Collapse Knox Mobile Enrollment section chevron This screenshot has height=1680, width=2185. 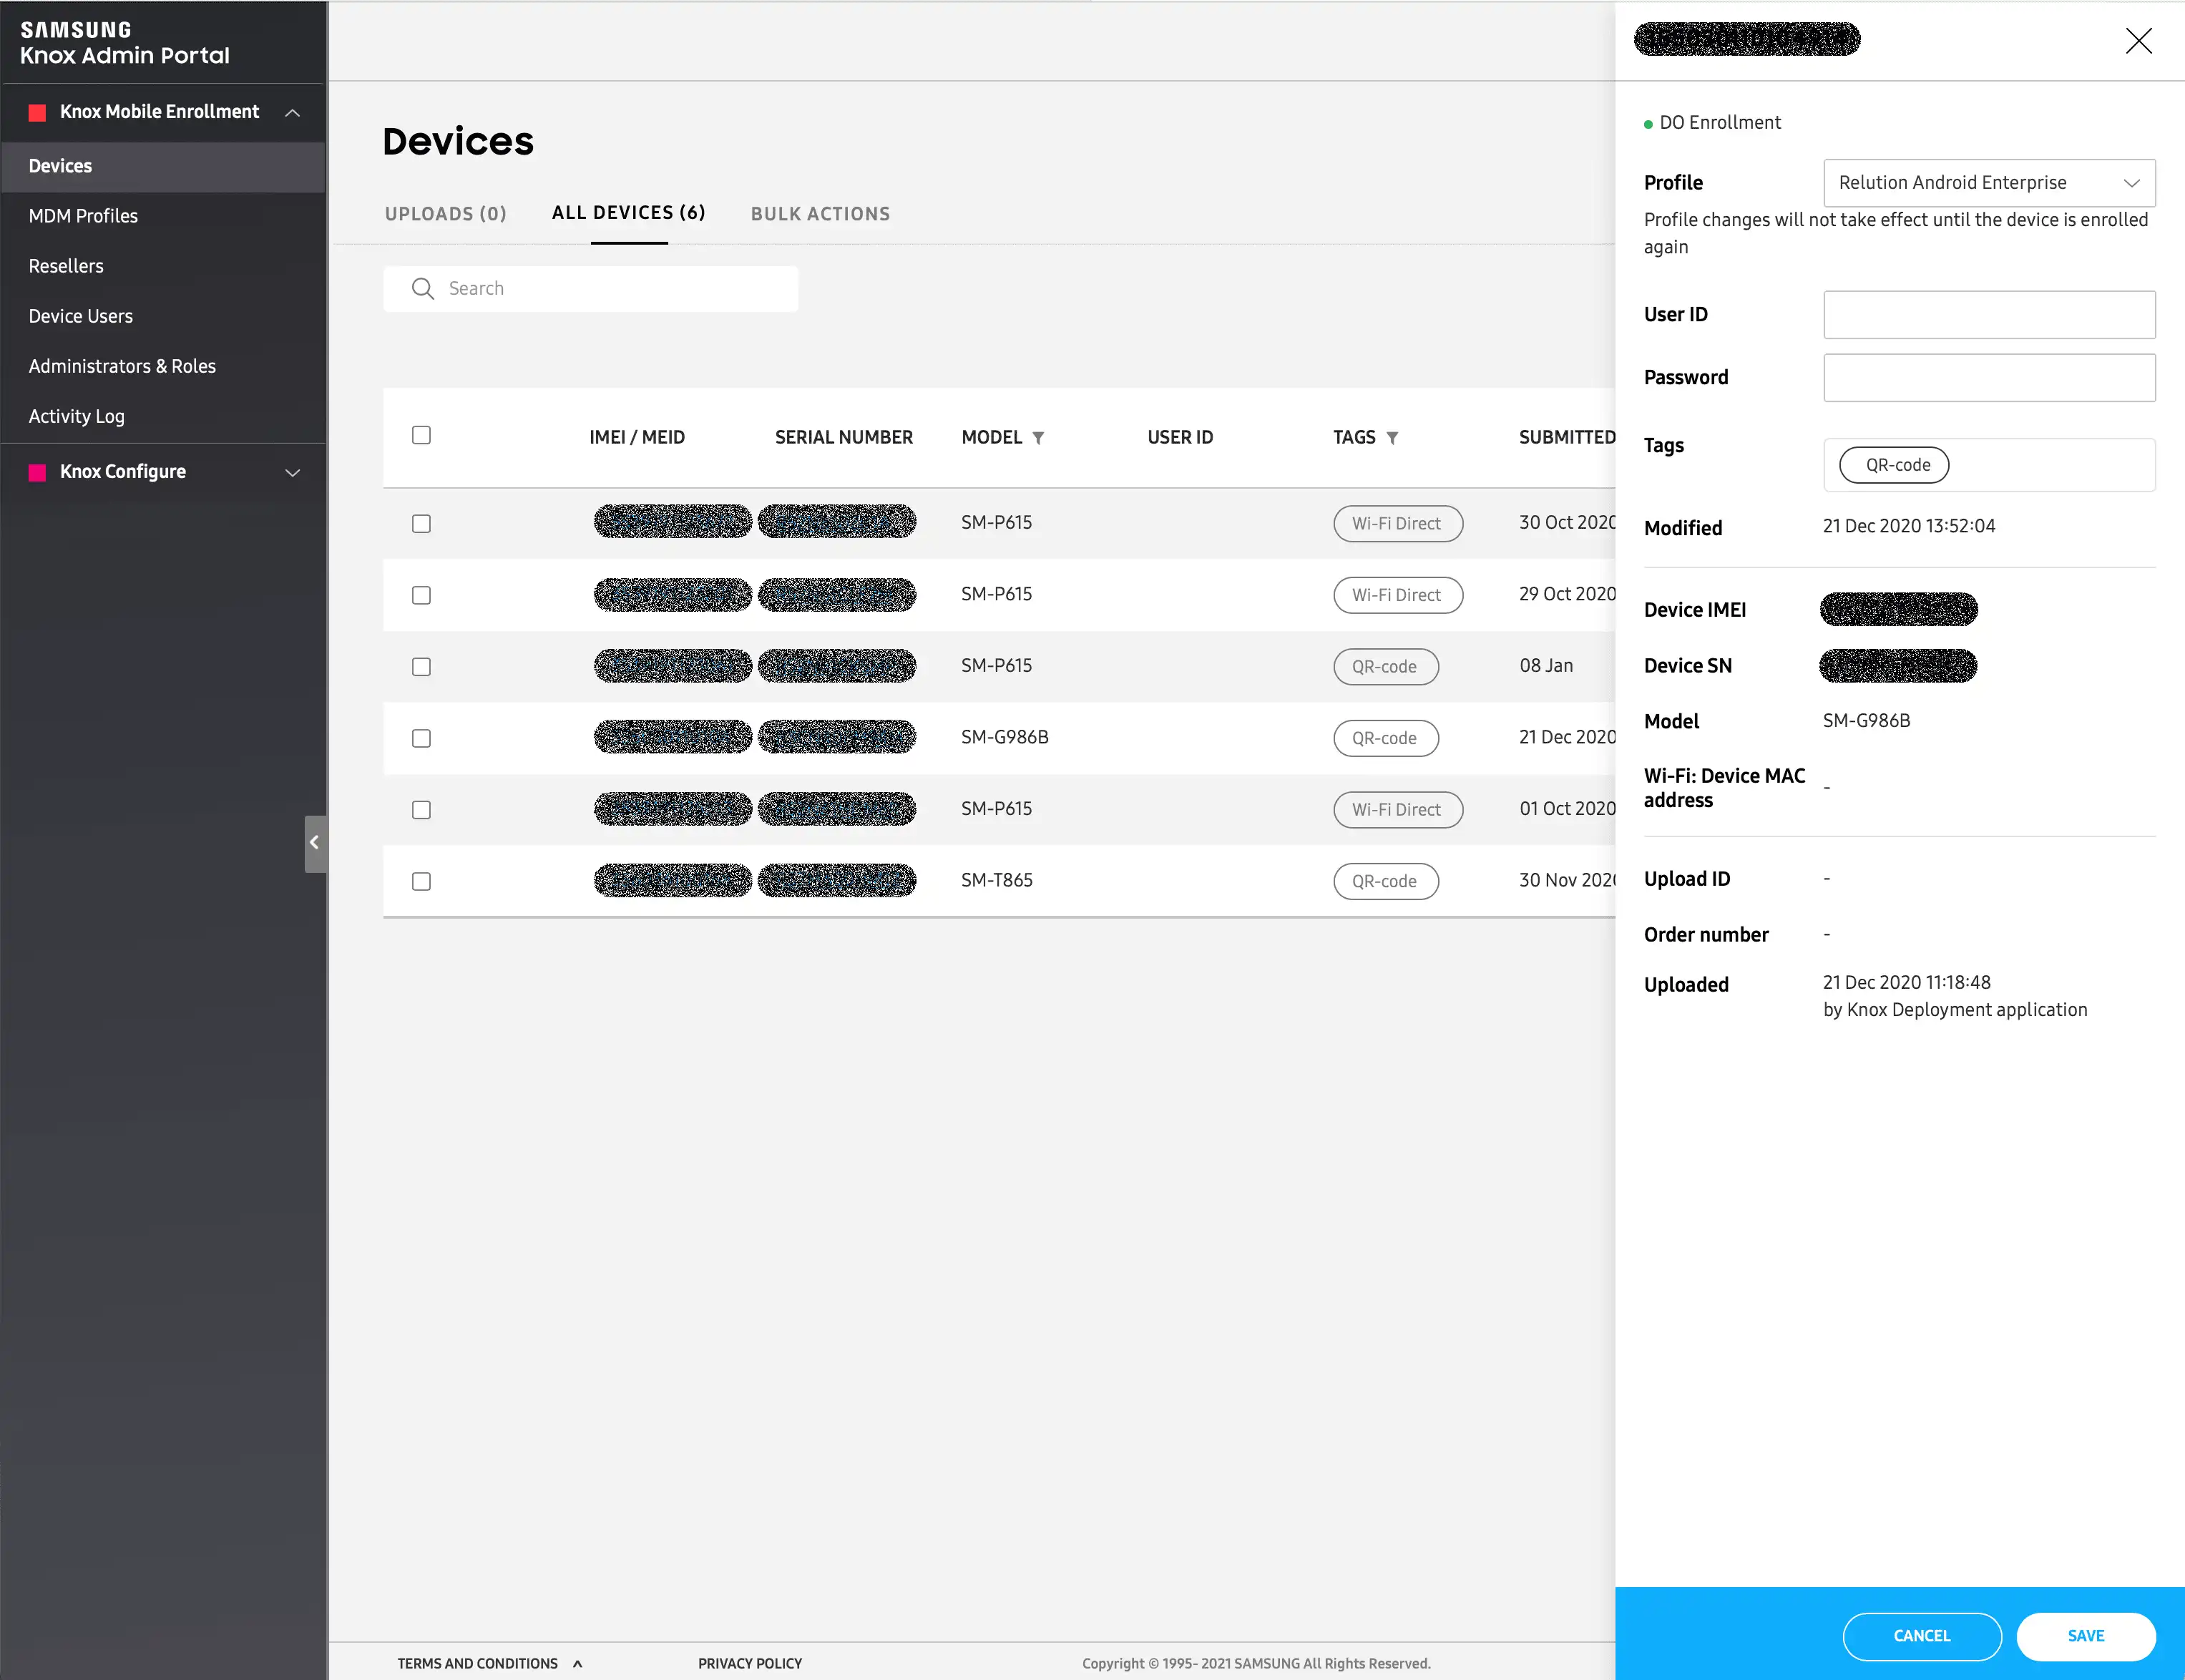click(x=292, y=113)
